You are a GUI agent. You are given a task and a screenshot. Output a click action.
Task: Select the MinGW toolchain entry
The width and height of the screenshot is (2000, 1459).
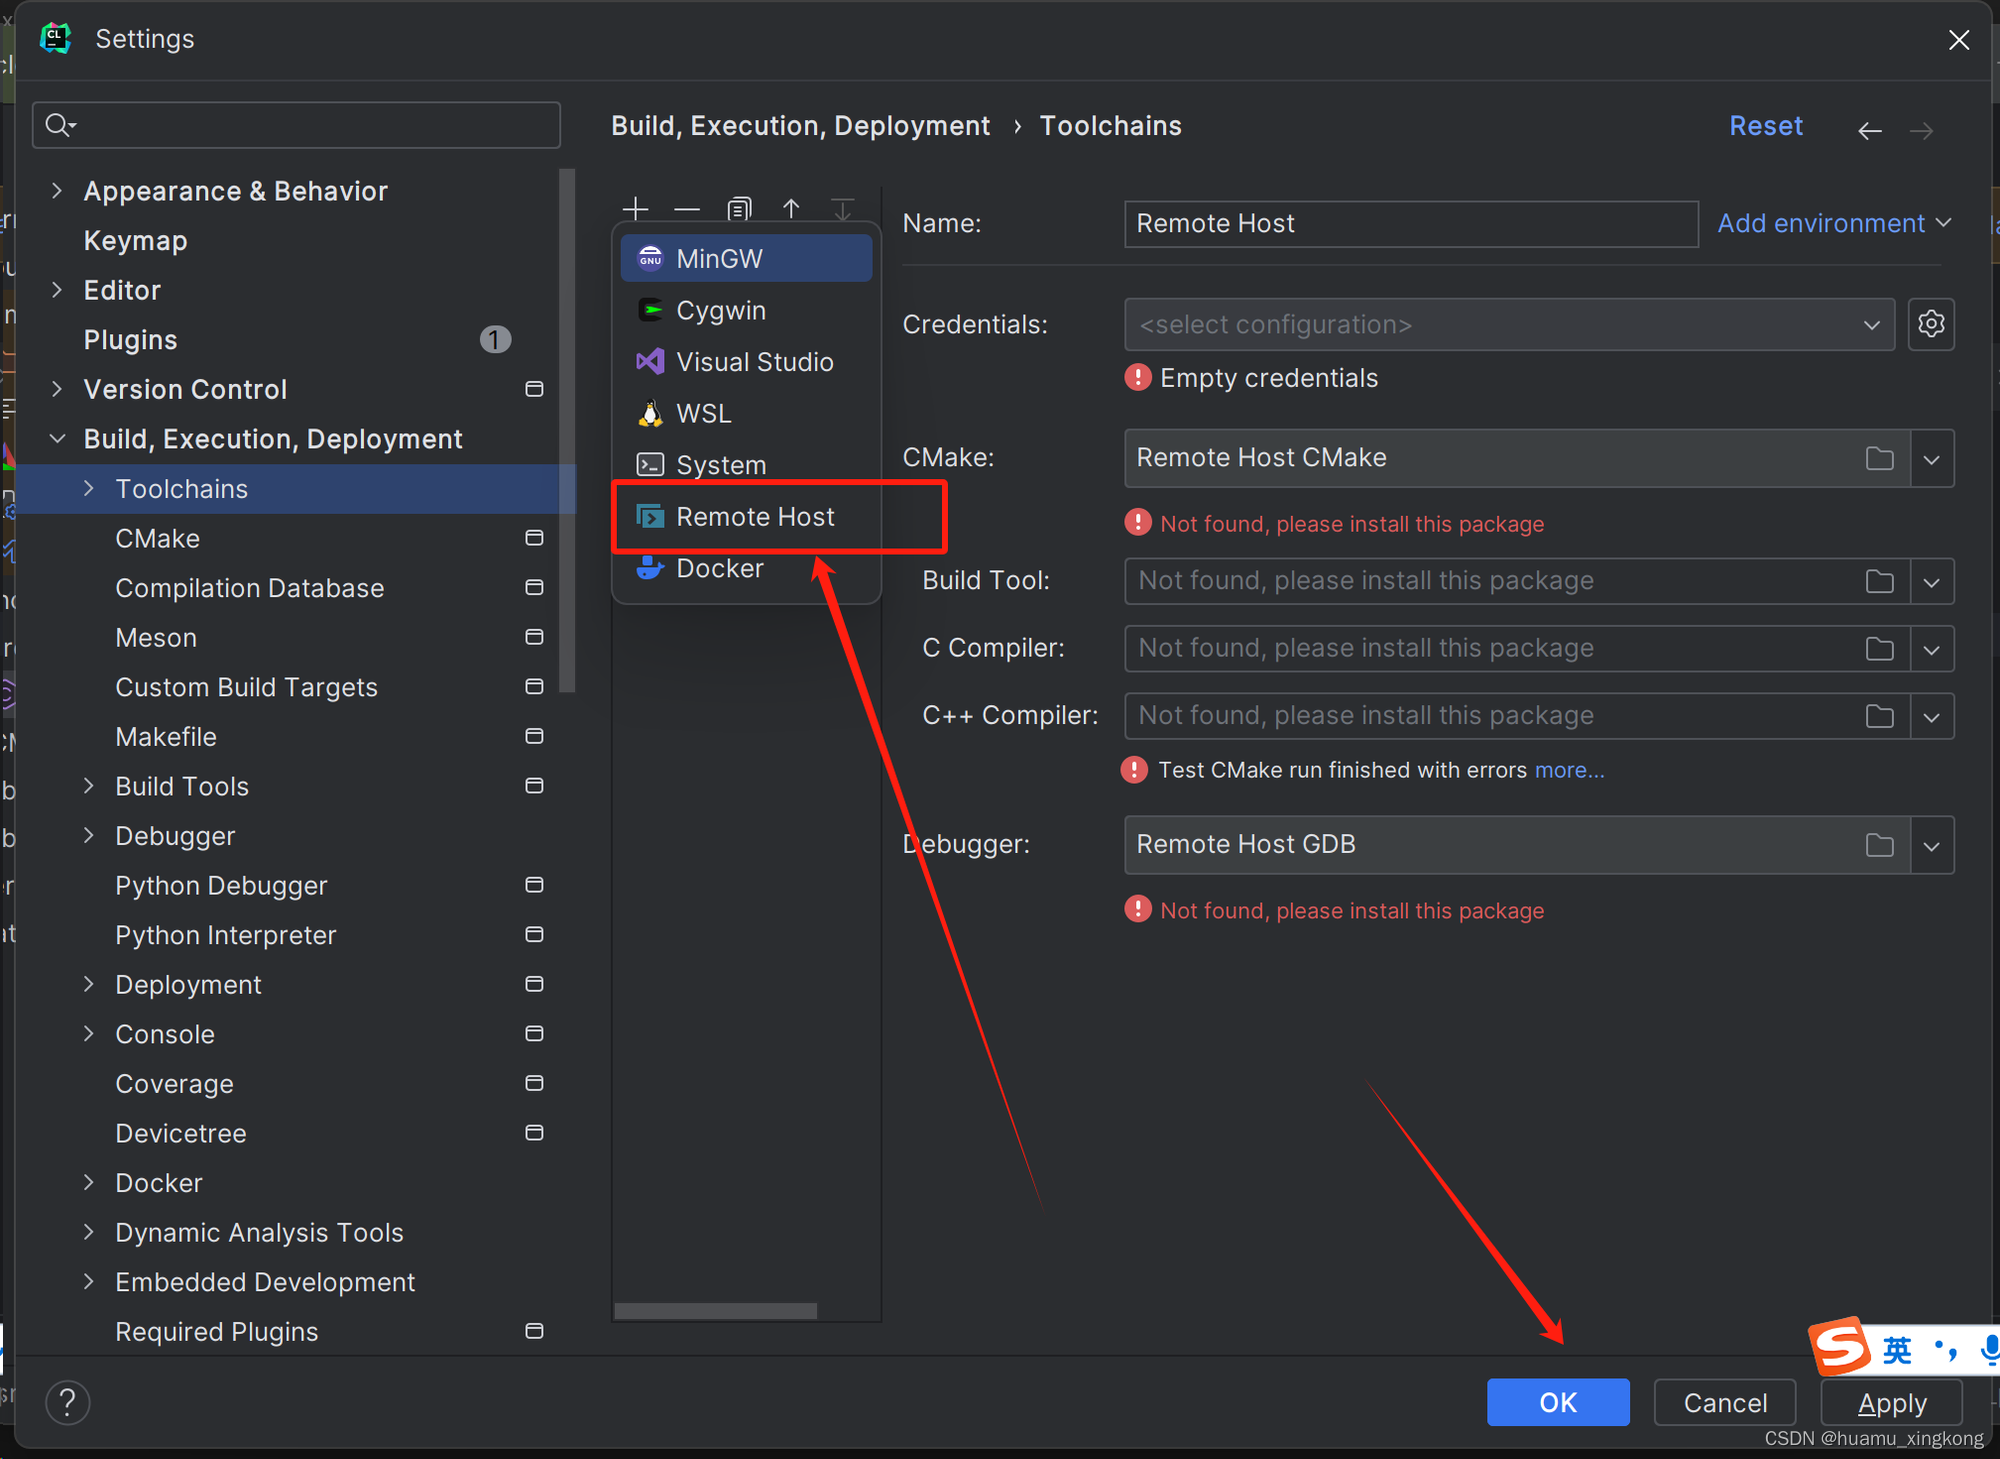pyautogui.click(x=719, y=258)
